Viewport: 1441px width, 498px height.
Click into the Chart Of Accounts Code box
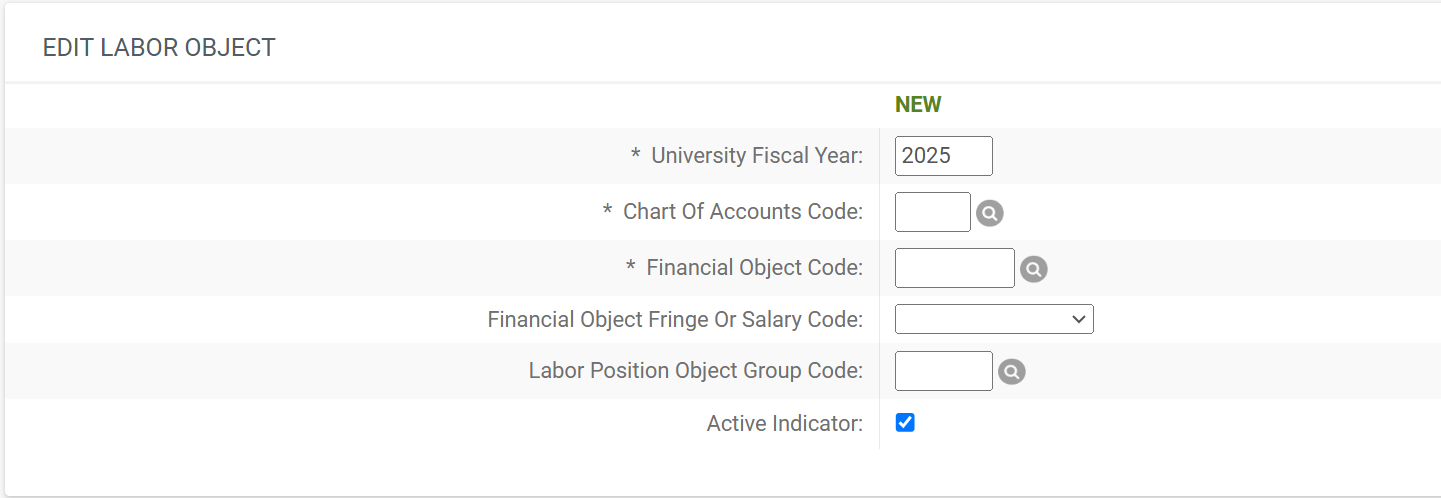tap(932, 212)
